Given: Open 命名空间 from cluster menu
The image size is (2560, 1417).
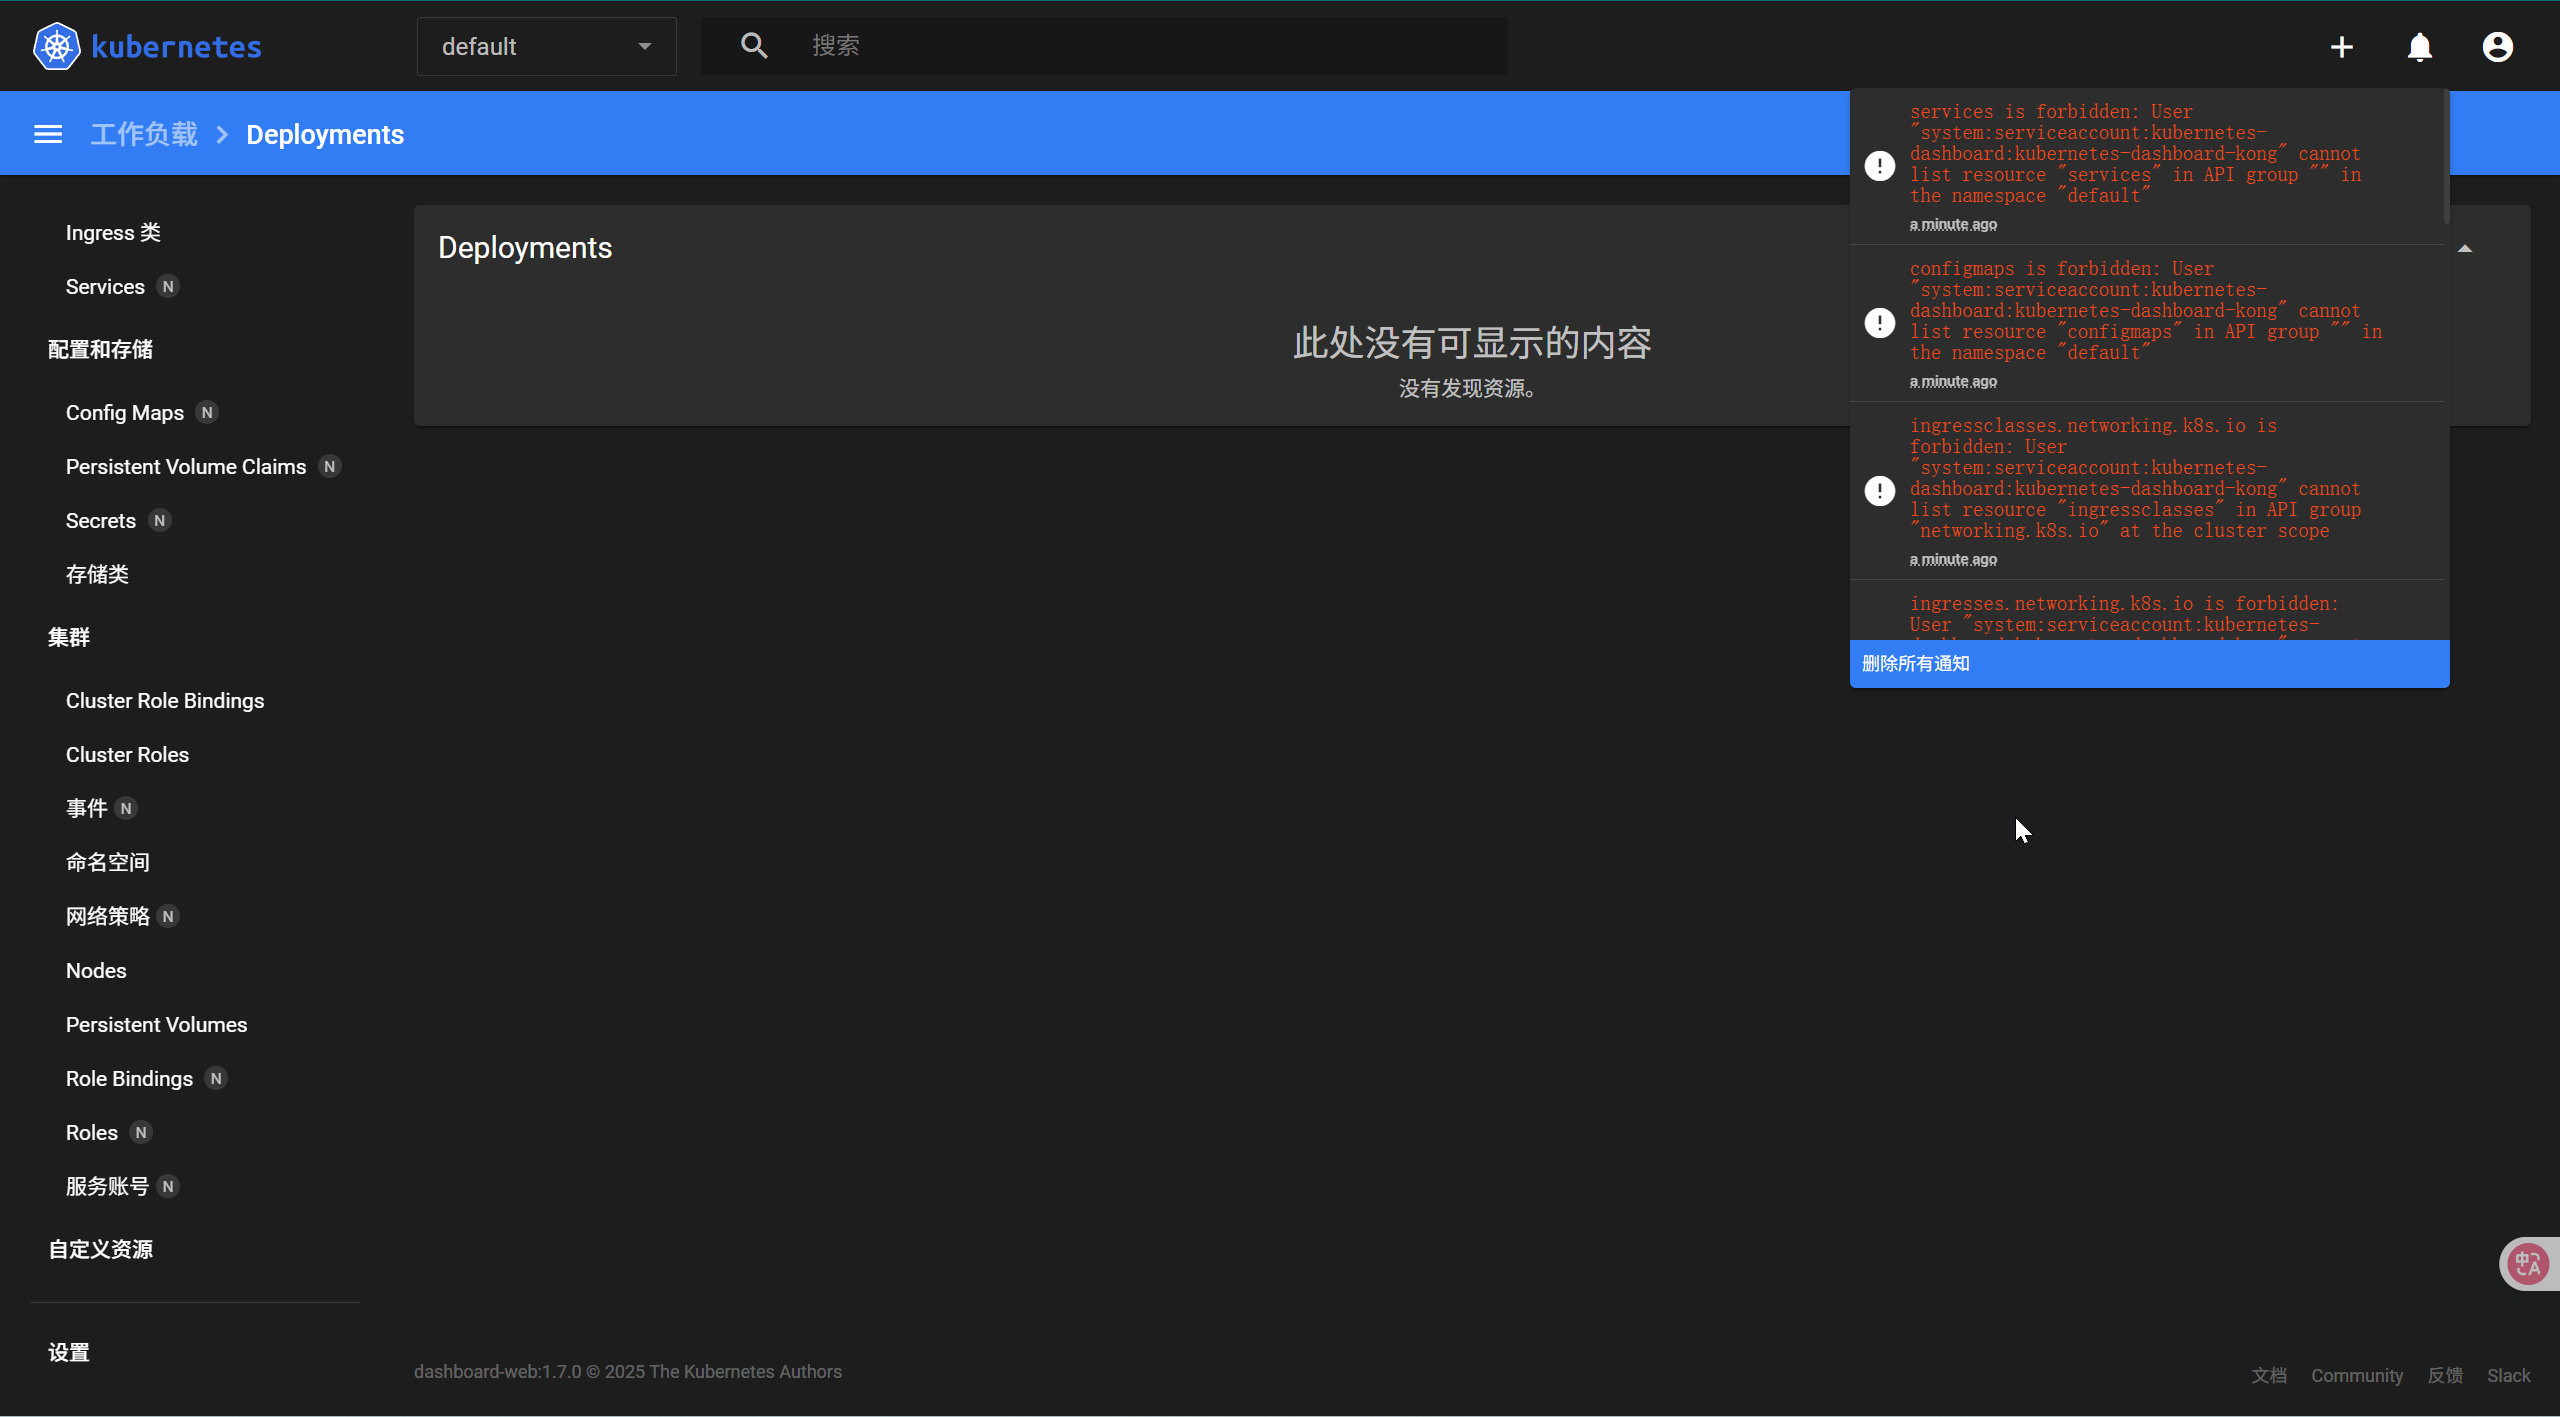Looking at the screenshot, I should 107,861.
